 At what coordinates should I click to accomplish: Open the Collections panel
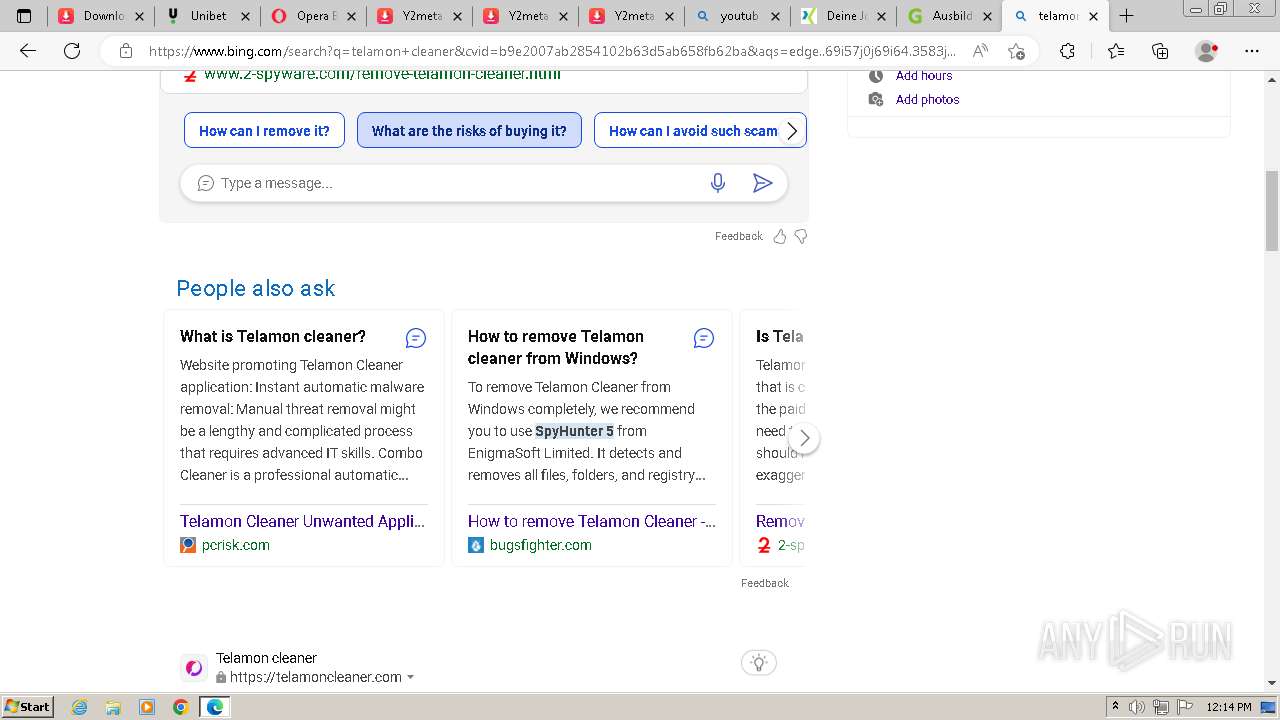pos(1160,51)
